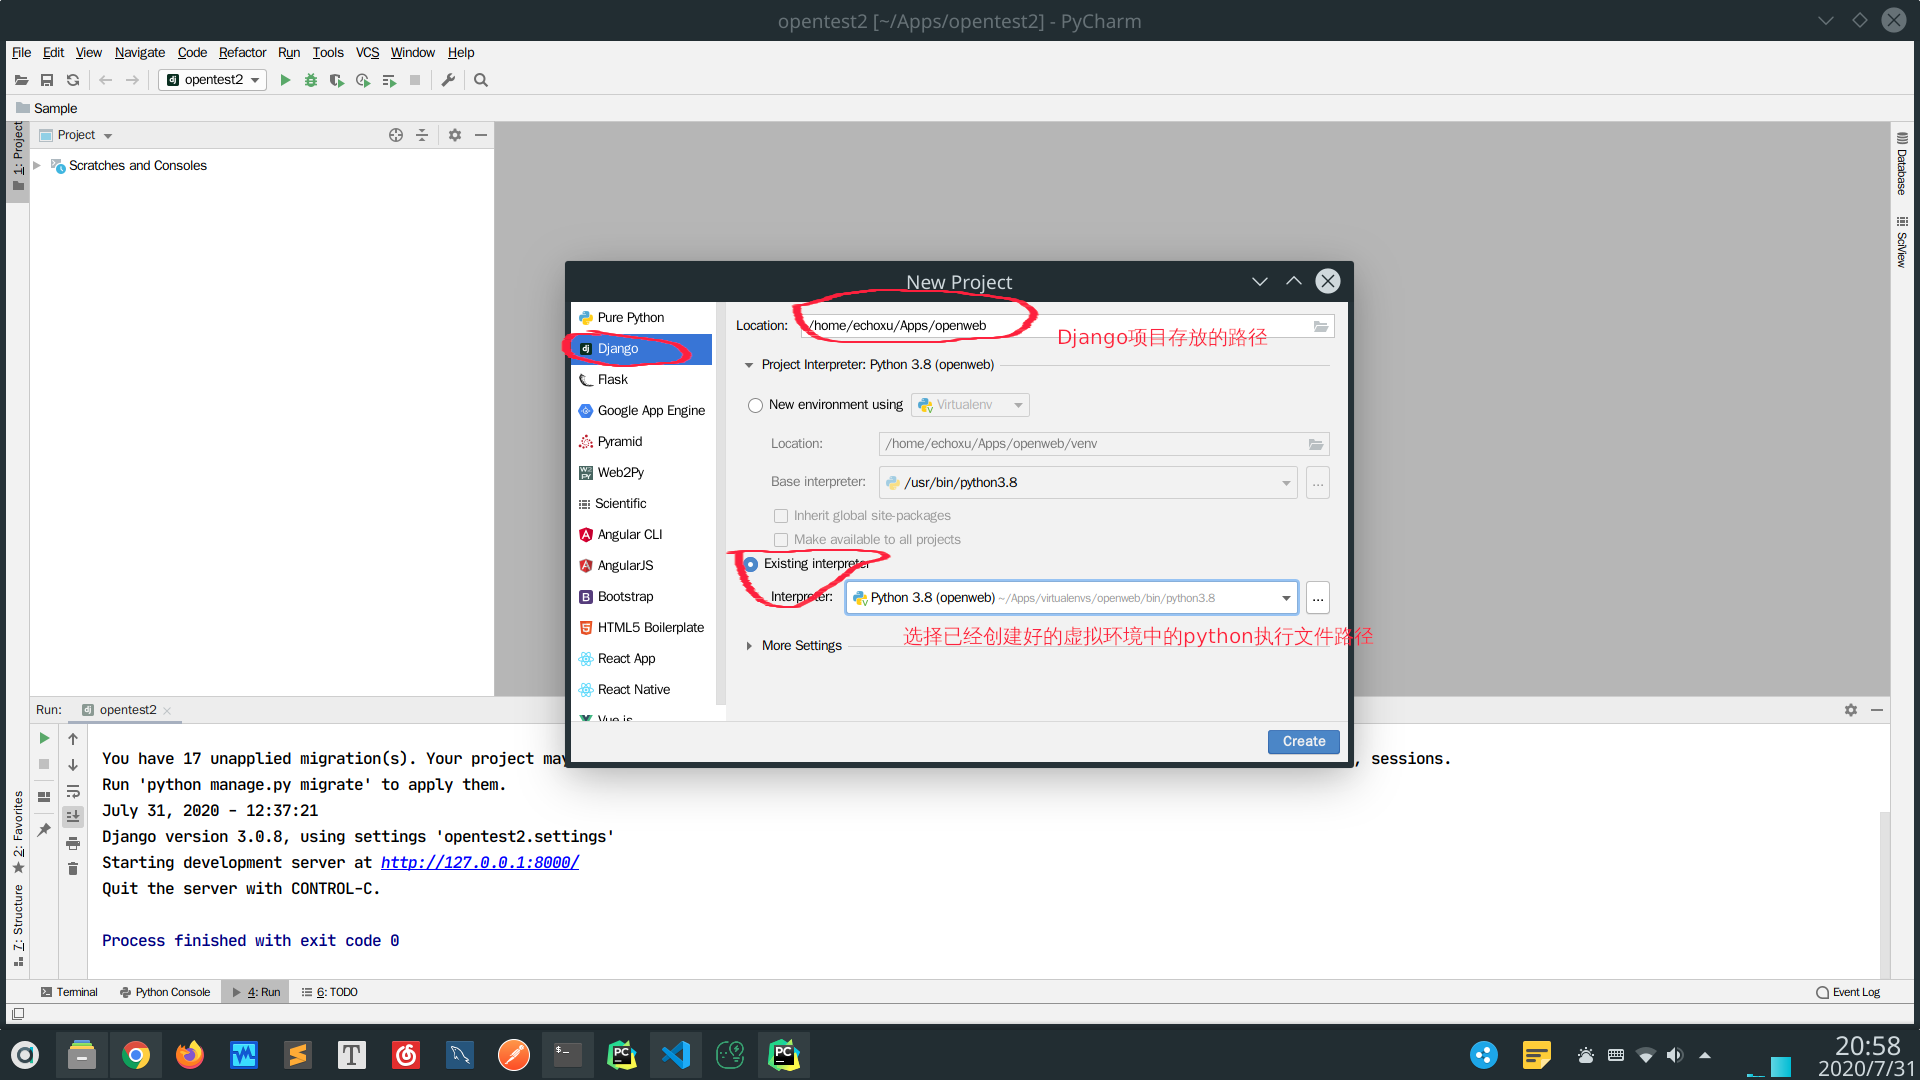Toggle Inherit global site-packages checkbox
The height and width of the screenshot is (1080, 1920).
781,516
